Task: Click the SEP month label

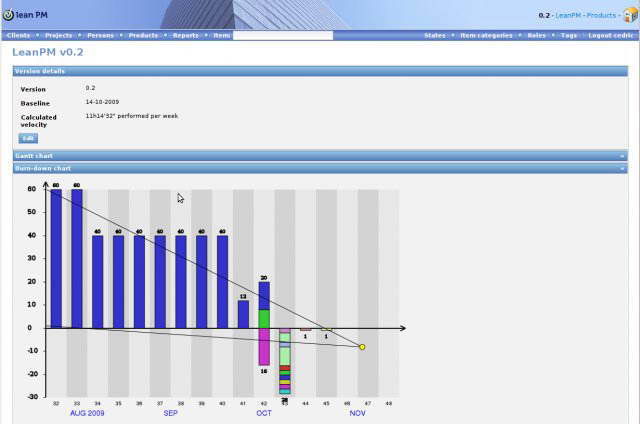Action: click(x=171, y=413)
